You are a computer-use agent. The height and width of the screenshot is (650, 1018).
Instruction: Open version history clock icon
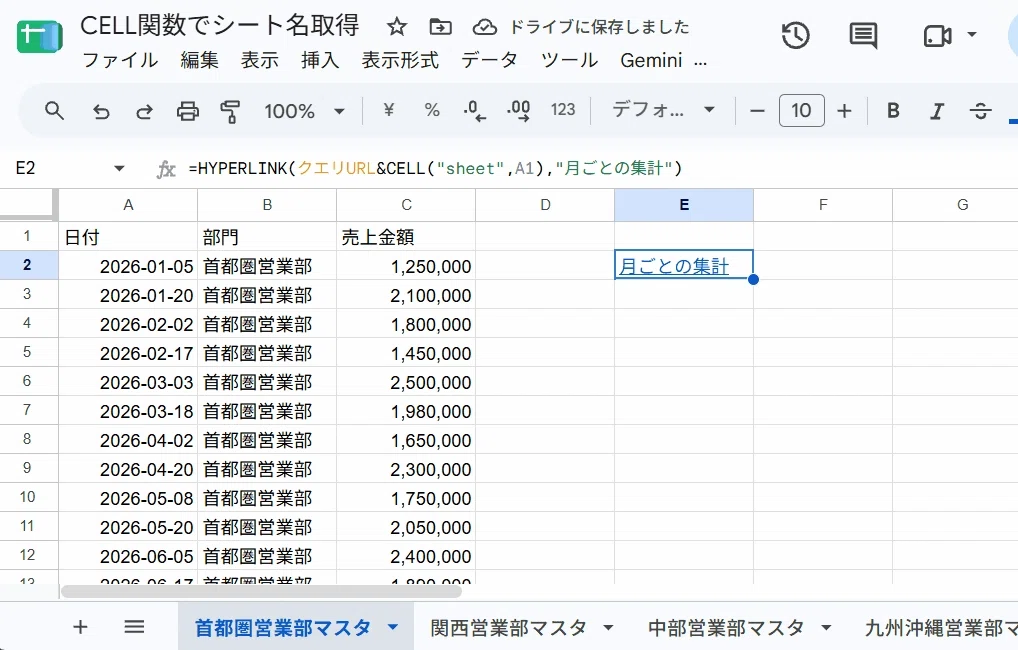click(x=795, y=35)
